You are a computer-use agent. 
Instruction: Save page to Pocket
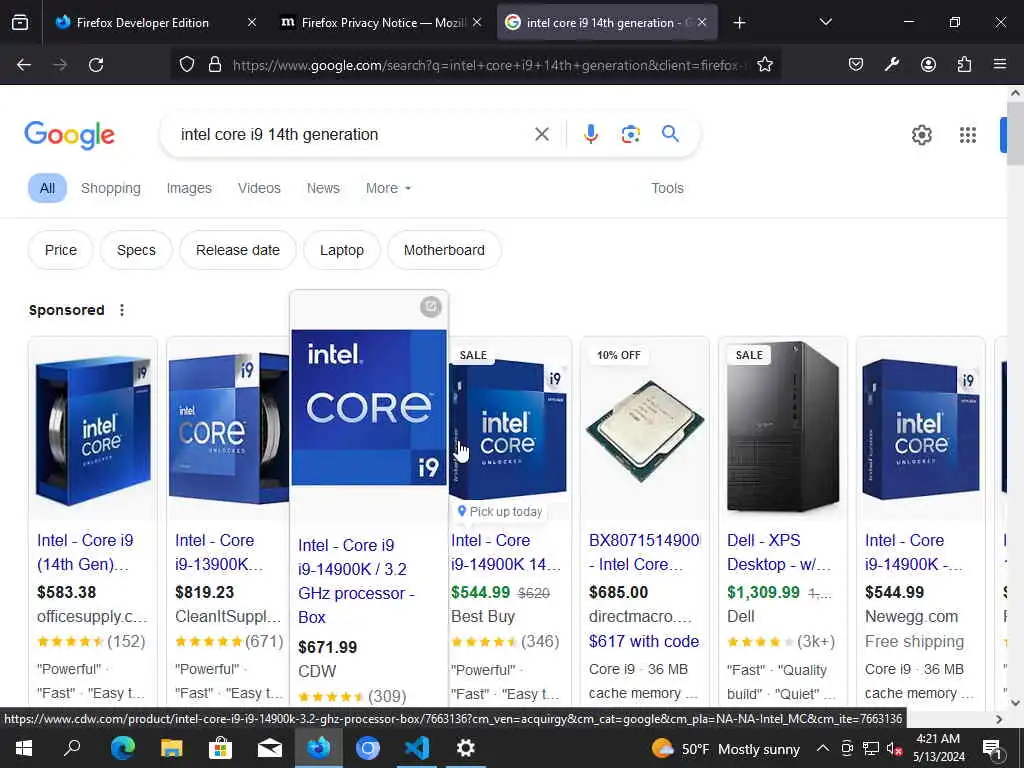(856, 65)
